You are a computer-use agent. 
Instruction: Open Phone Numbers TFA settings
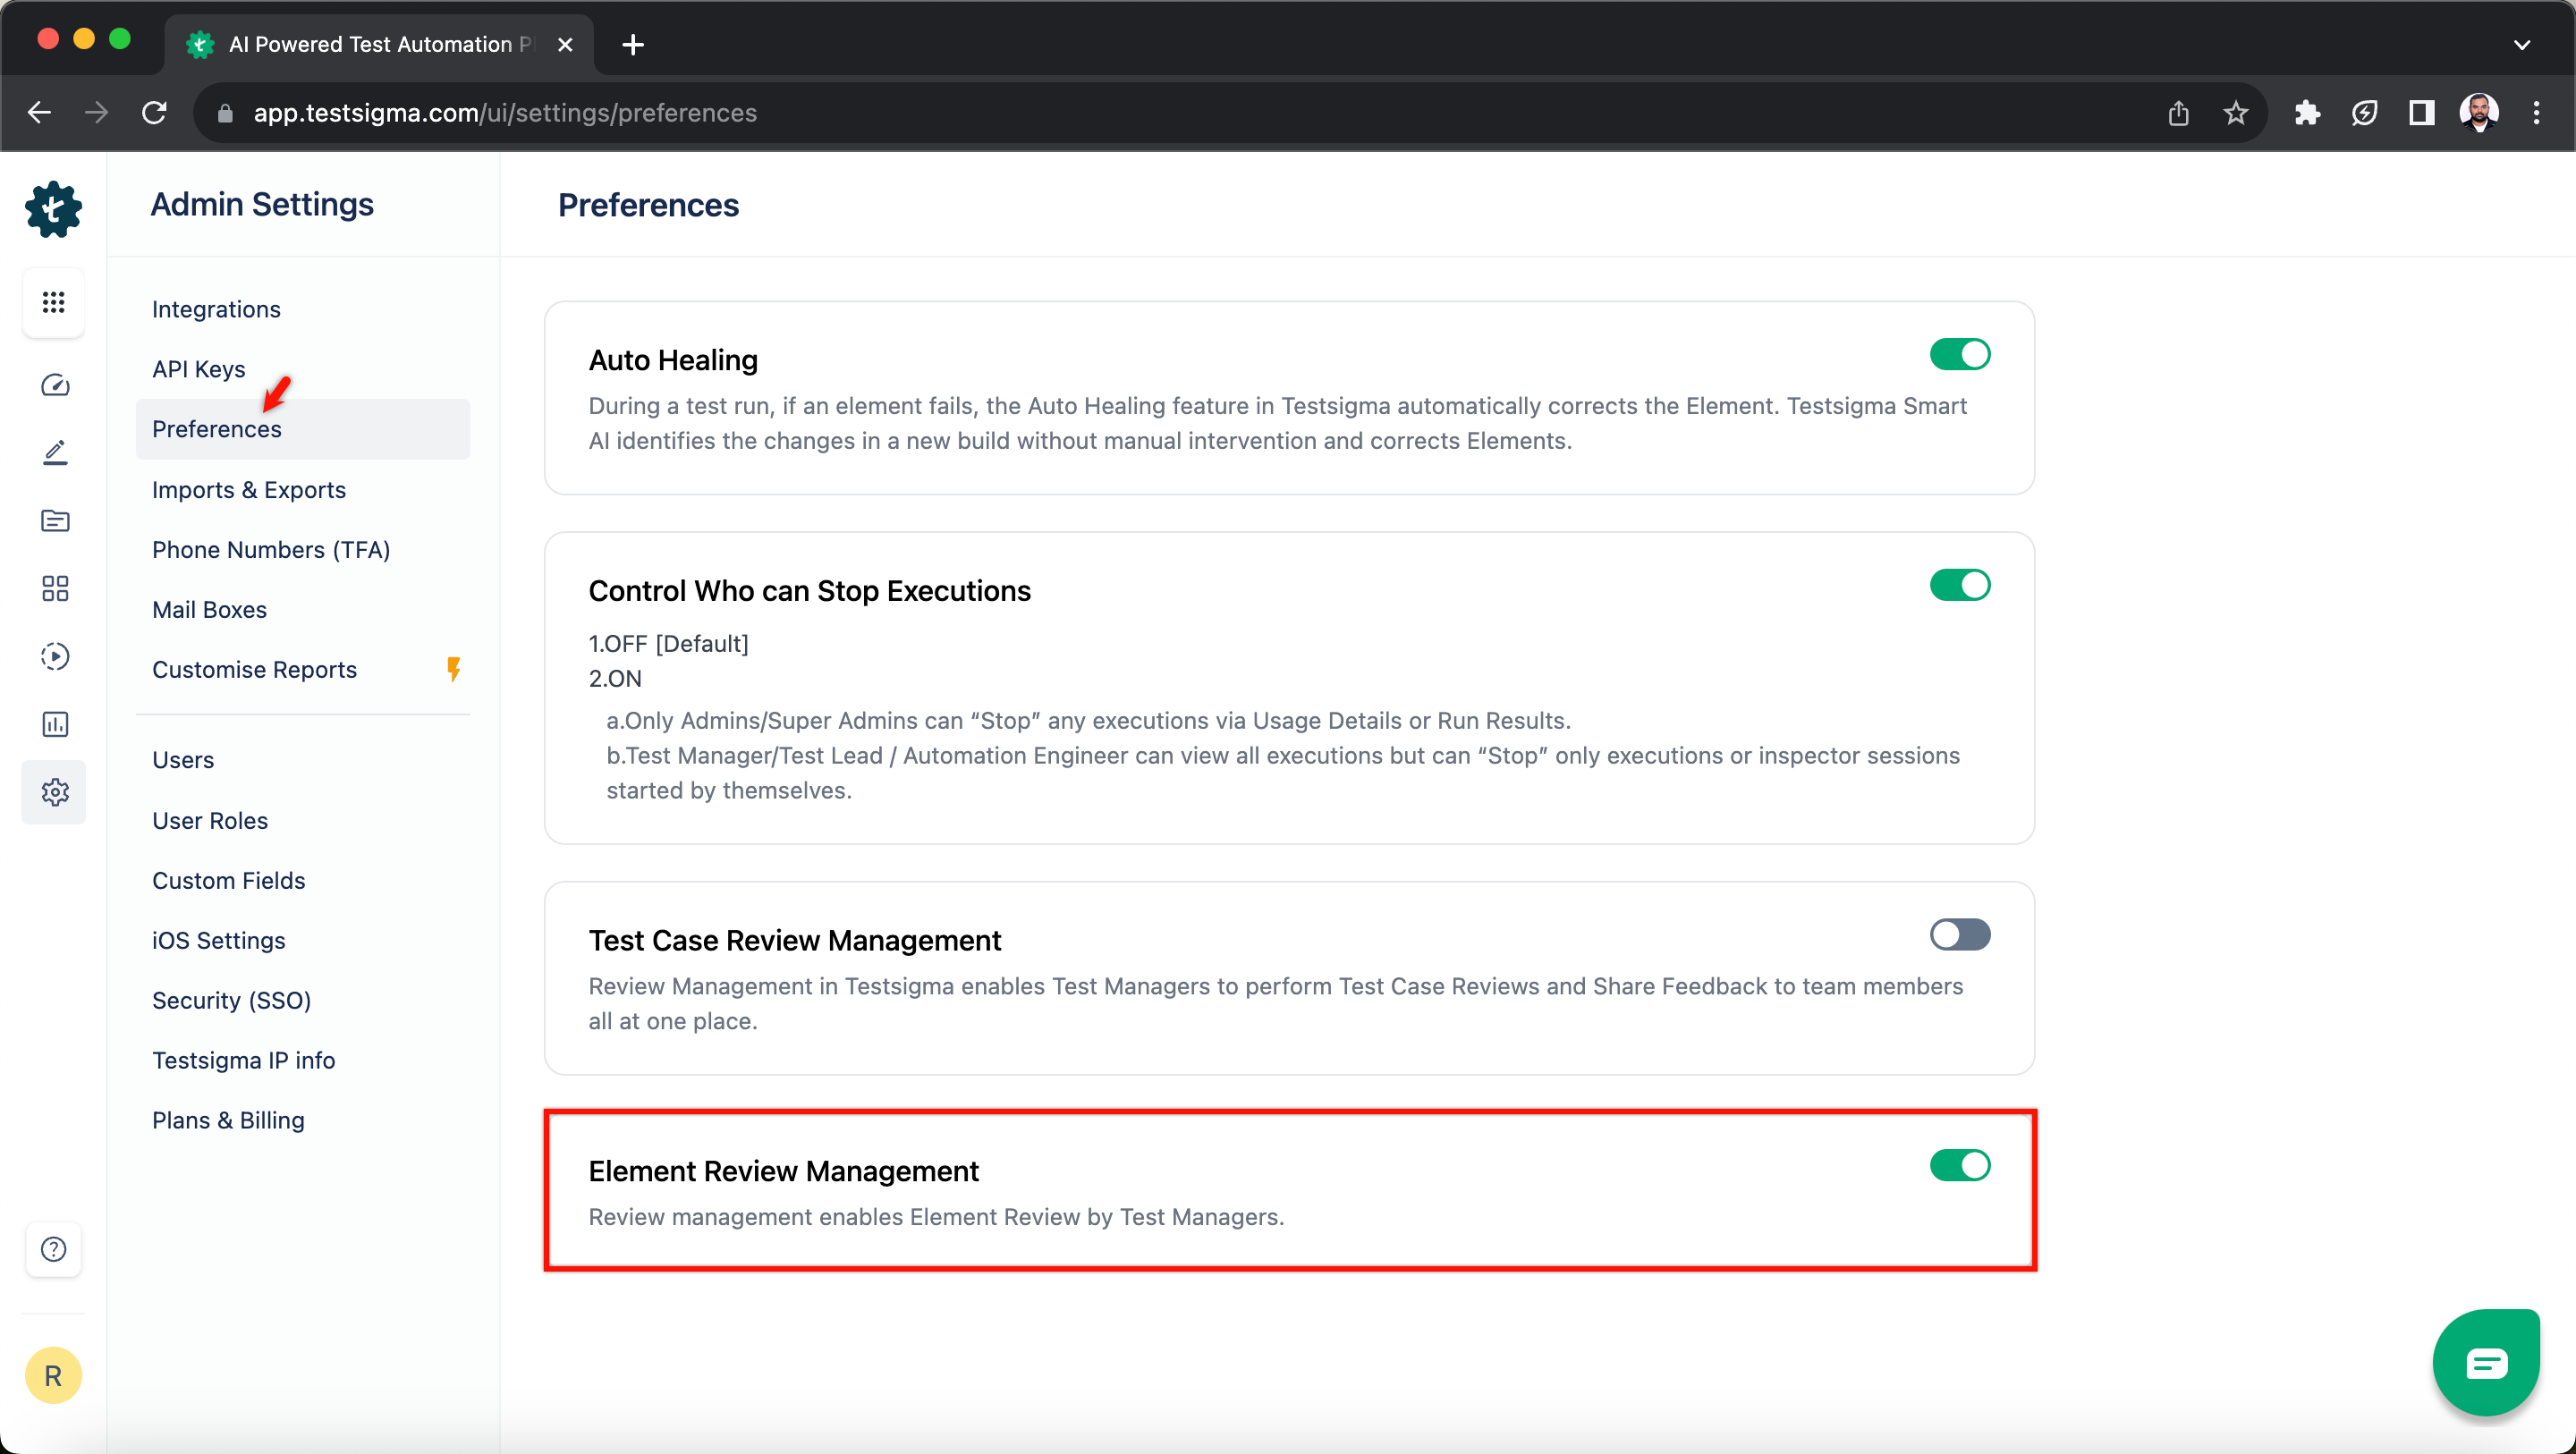point(271,550)
